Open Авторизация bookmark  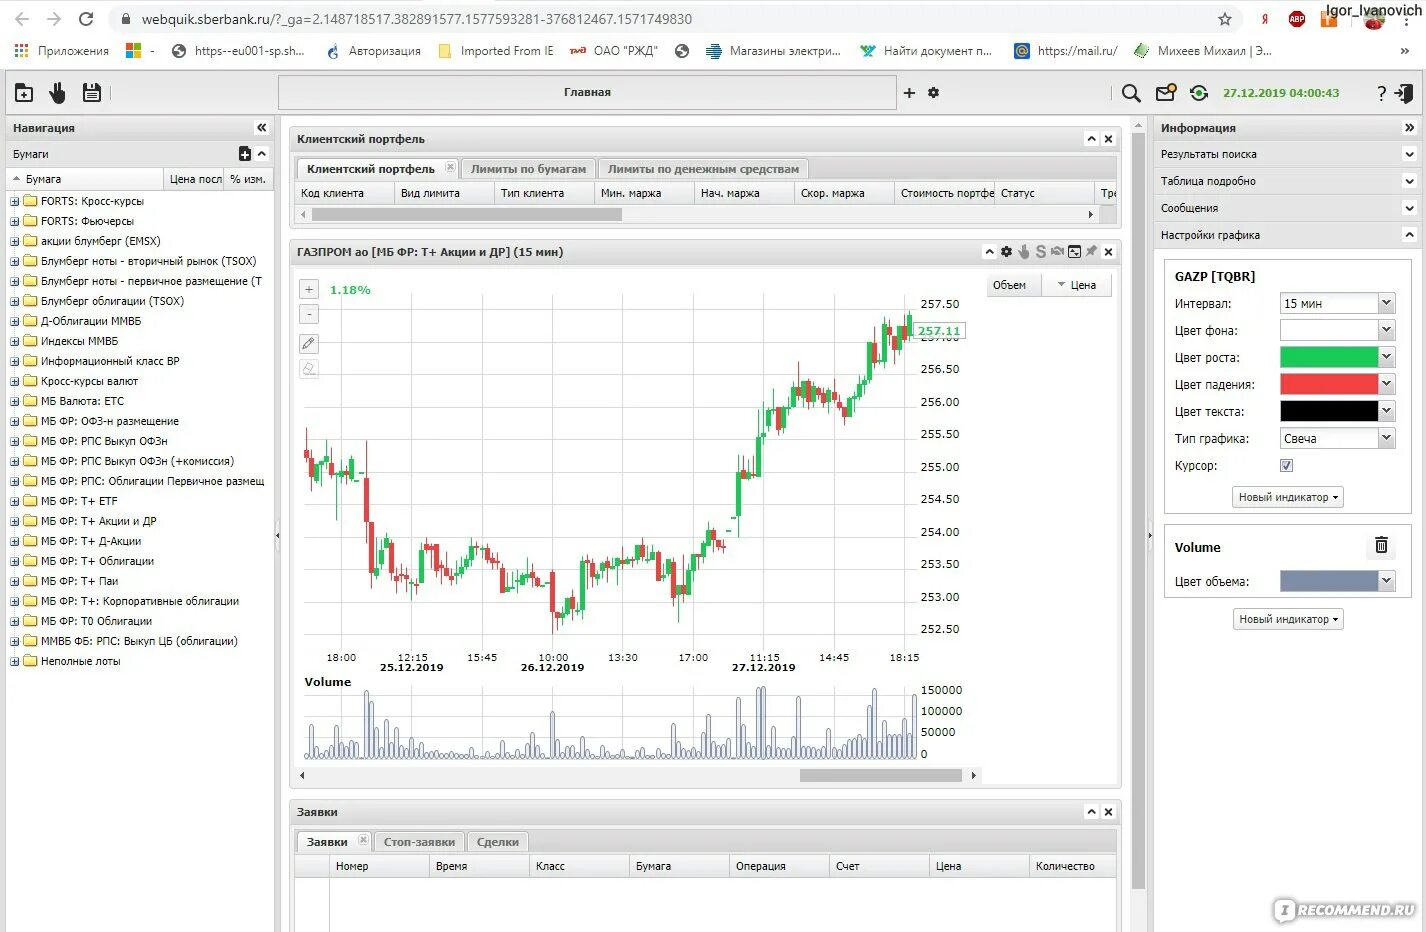click(x=374, y=51)
